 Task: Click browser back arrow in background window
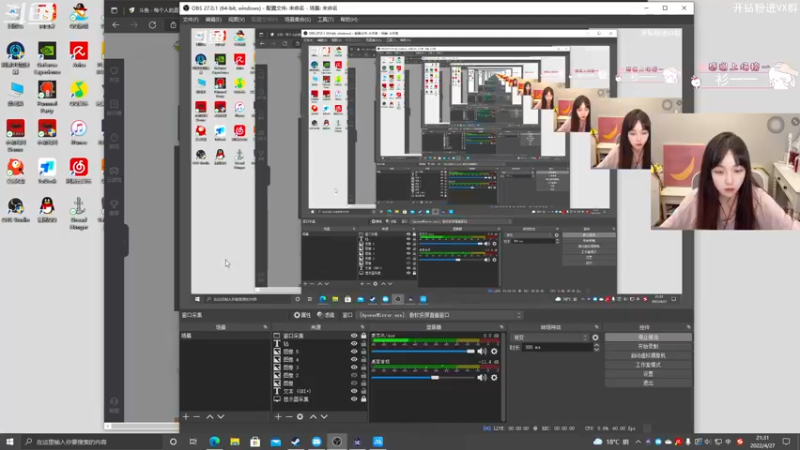116,24
